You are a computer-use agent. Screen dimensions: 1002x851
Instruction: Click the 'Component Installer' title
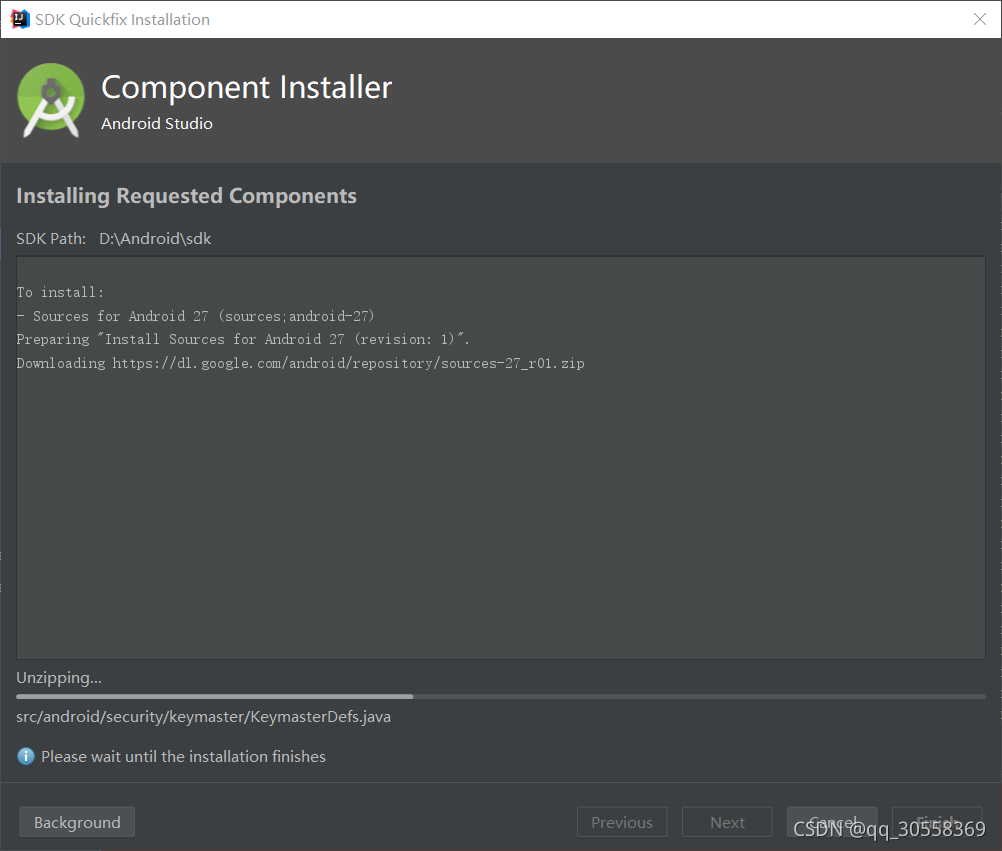click(247, 87)
